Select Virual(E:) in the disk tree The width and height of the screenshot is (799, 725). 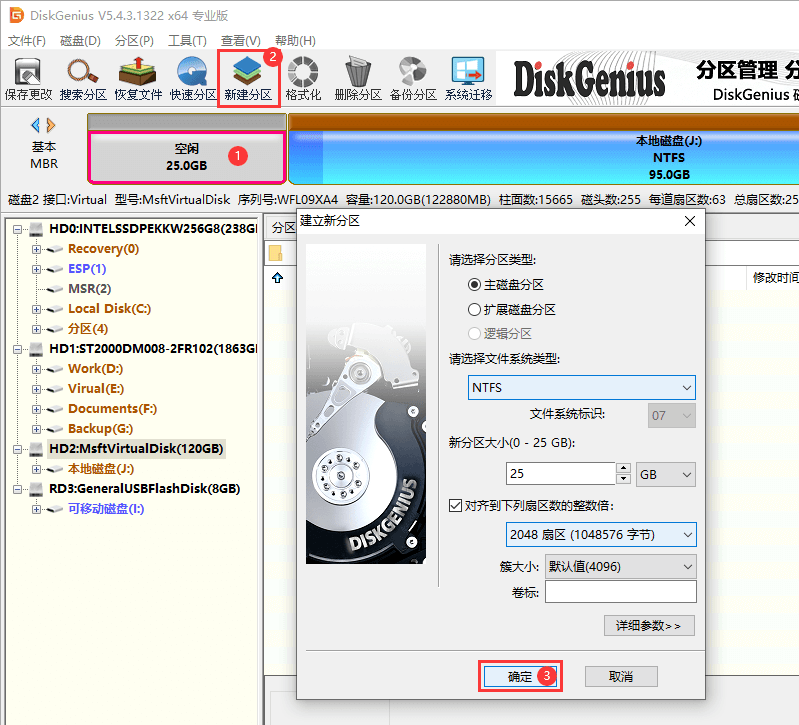96,389
